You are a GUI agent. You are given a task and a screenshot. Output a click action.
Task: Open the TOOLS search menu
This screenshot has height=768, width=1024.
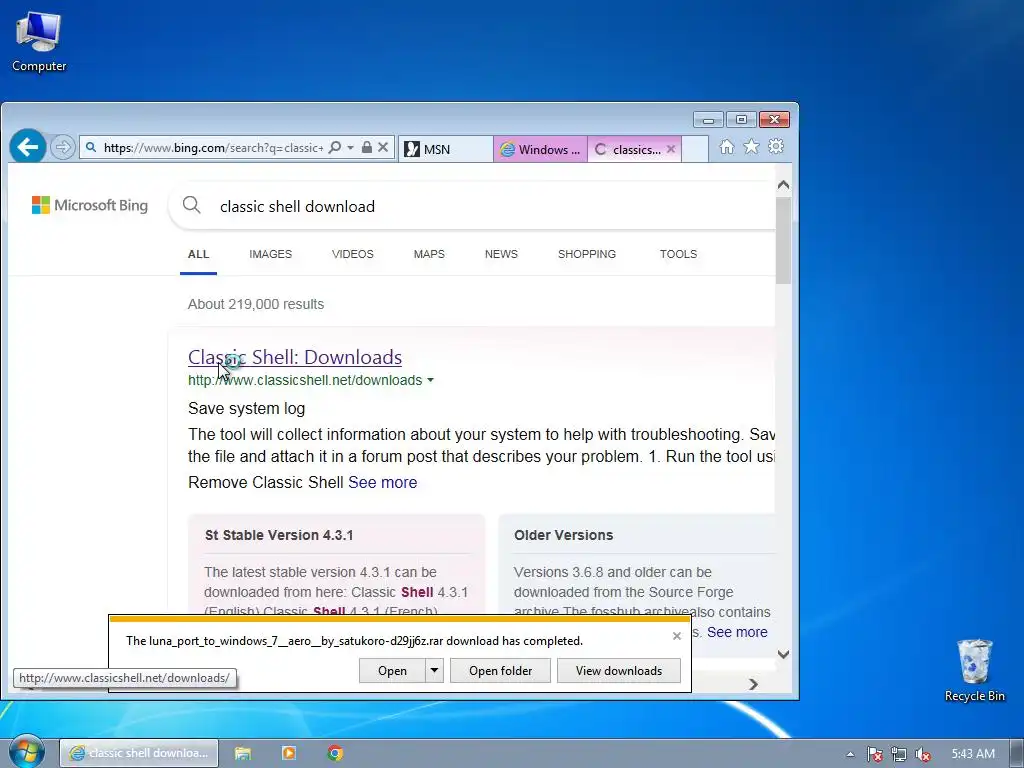678,255
